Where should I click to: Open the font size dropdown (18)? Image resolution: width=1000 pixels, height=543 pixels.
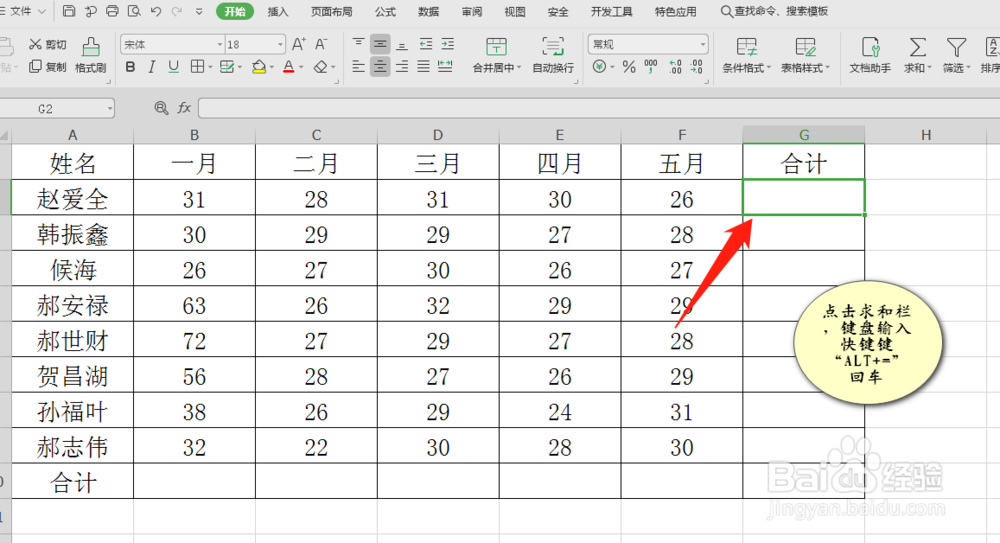pyautogui.click(x=280, y=44)
